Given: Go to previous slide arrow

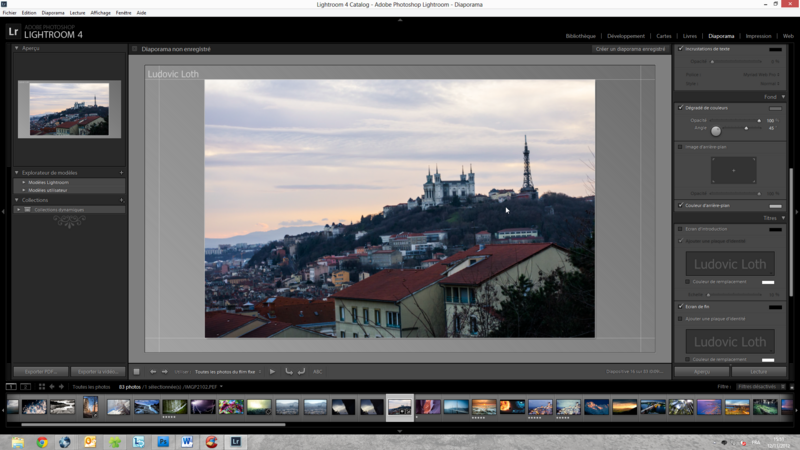Looking at the screenshot, I should [x=153, y=371].
